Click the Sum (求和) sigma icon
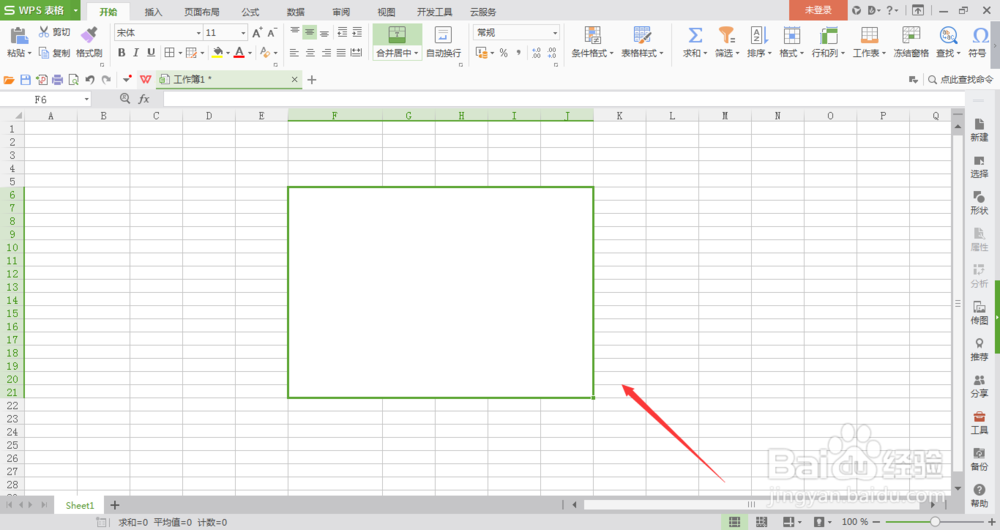The image size is (1000, 530). 695,34
